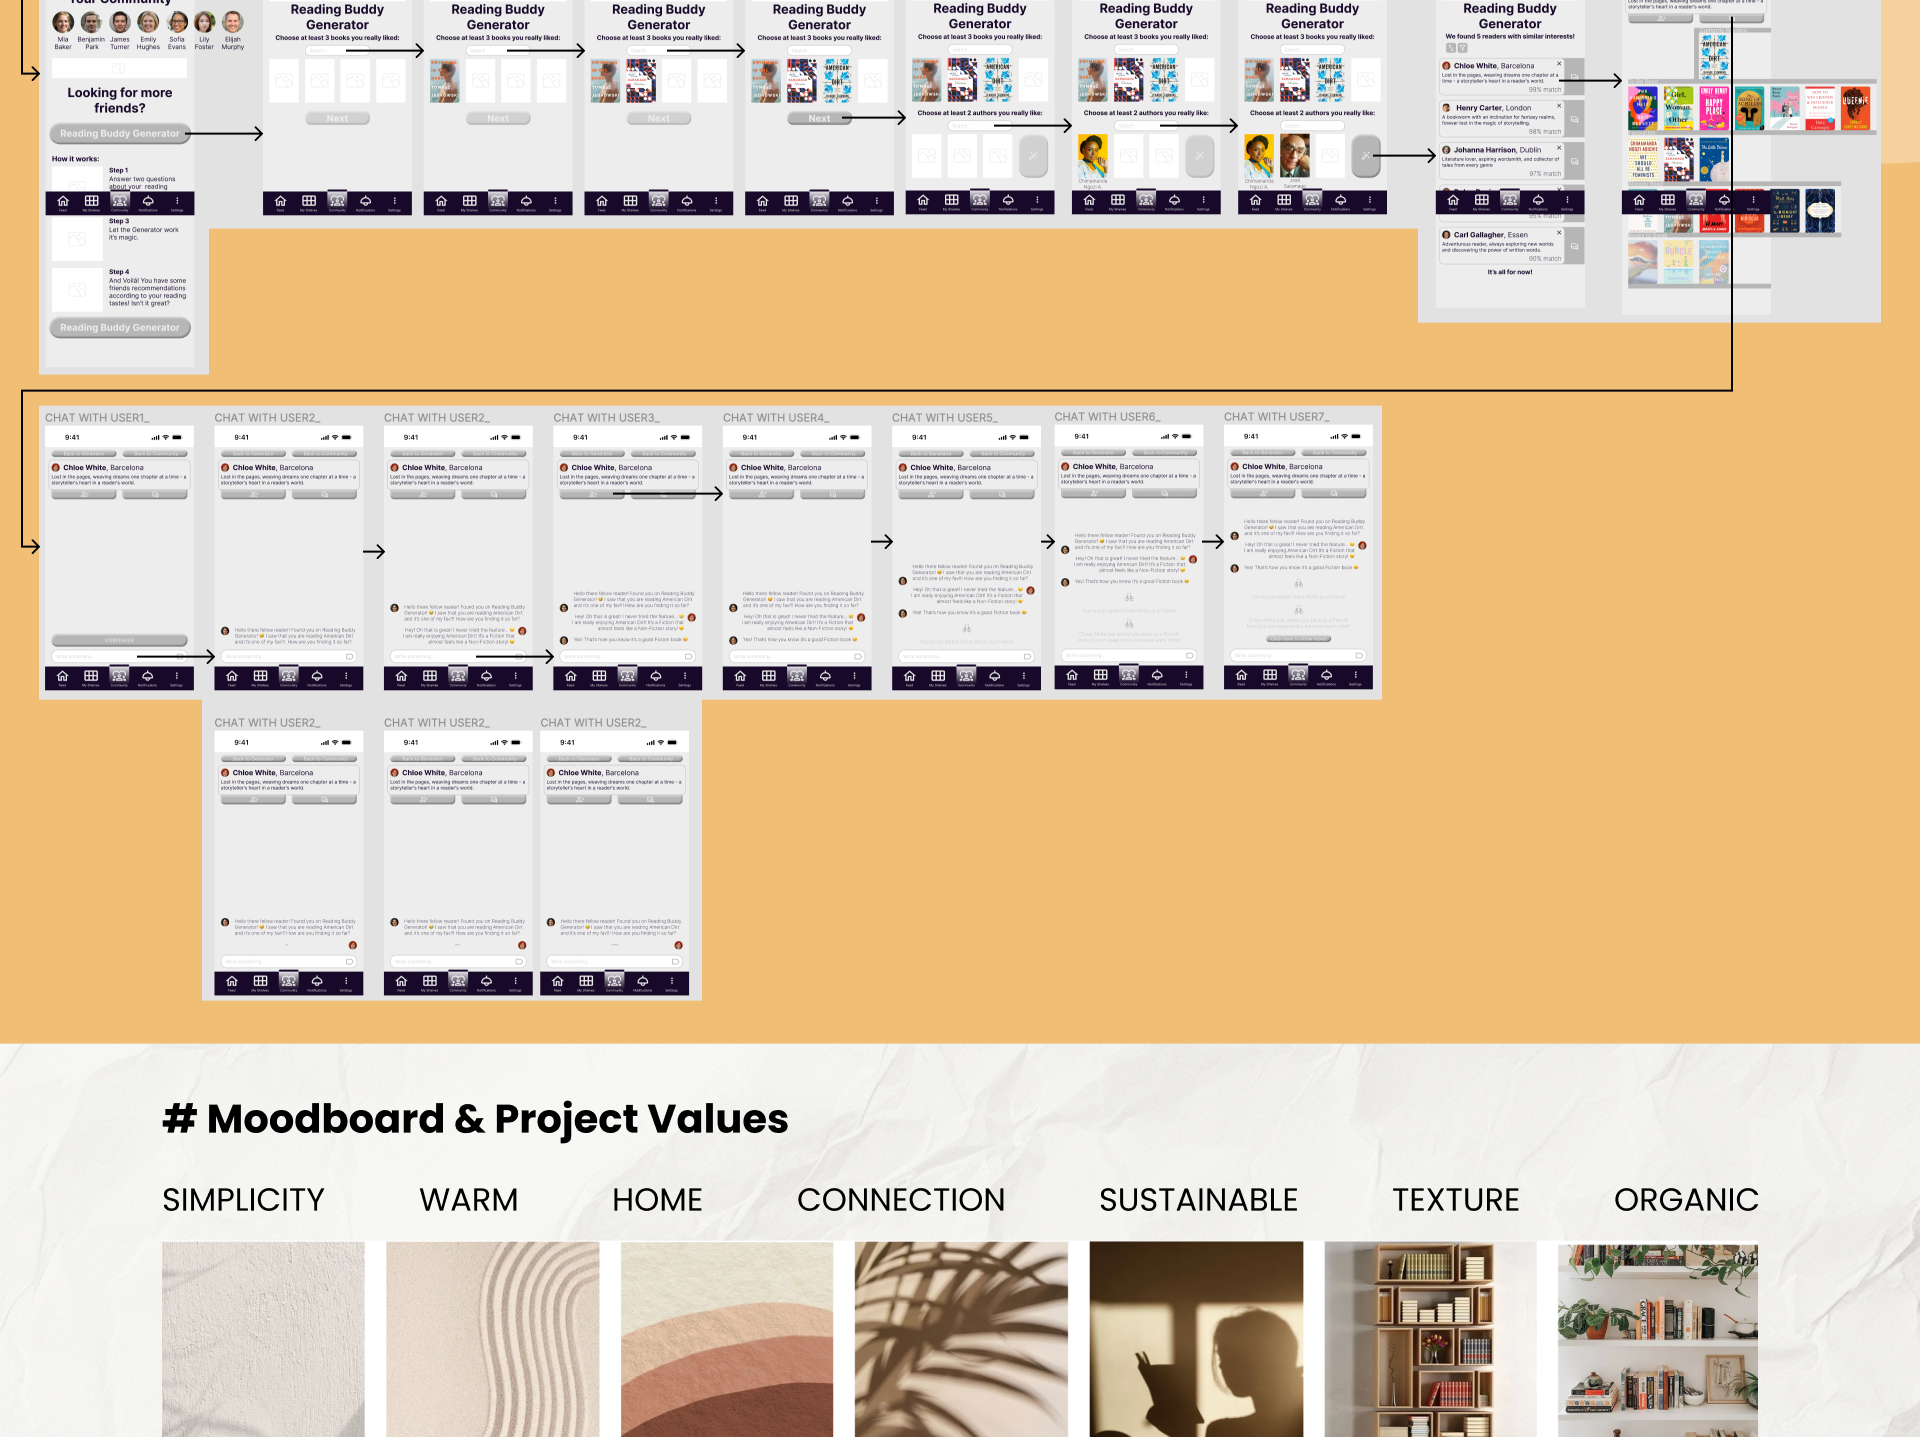
Task: Click Reading Buddy Generator button below Step 4
Action: coord(120,327)
